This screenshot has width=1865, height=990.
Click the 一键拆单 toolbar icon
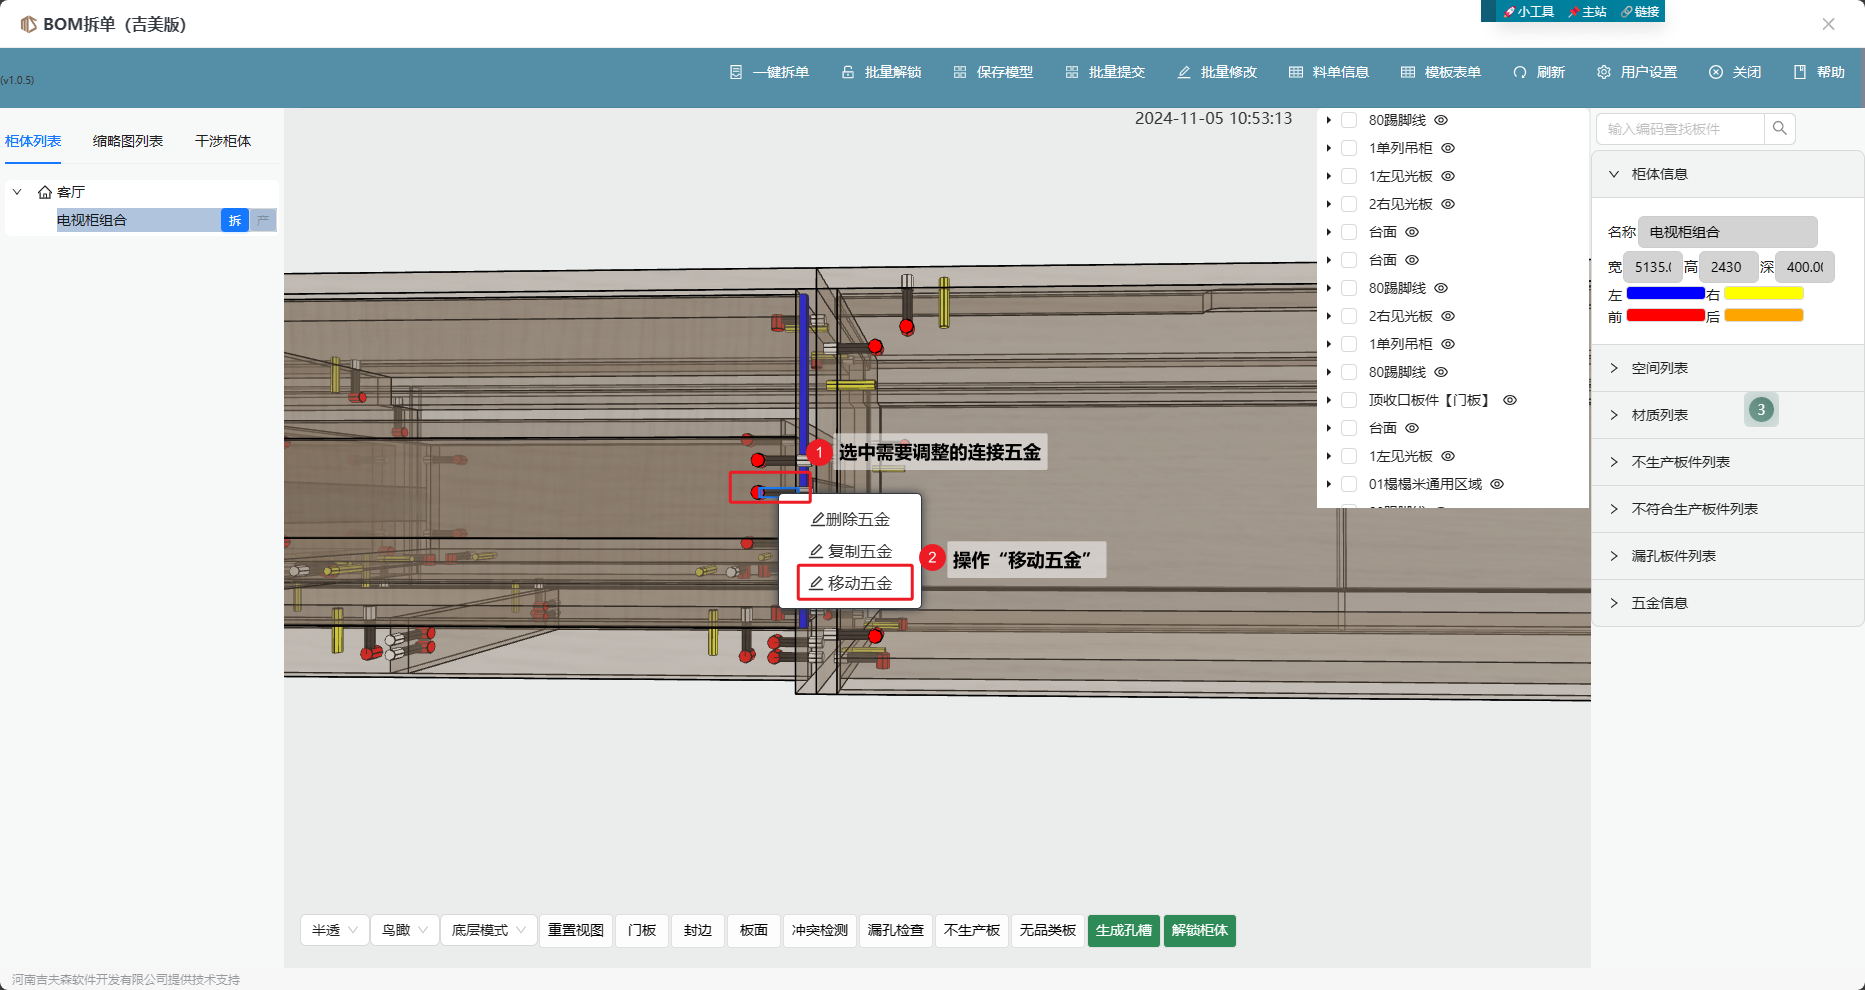(x=736, y=72)
